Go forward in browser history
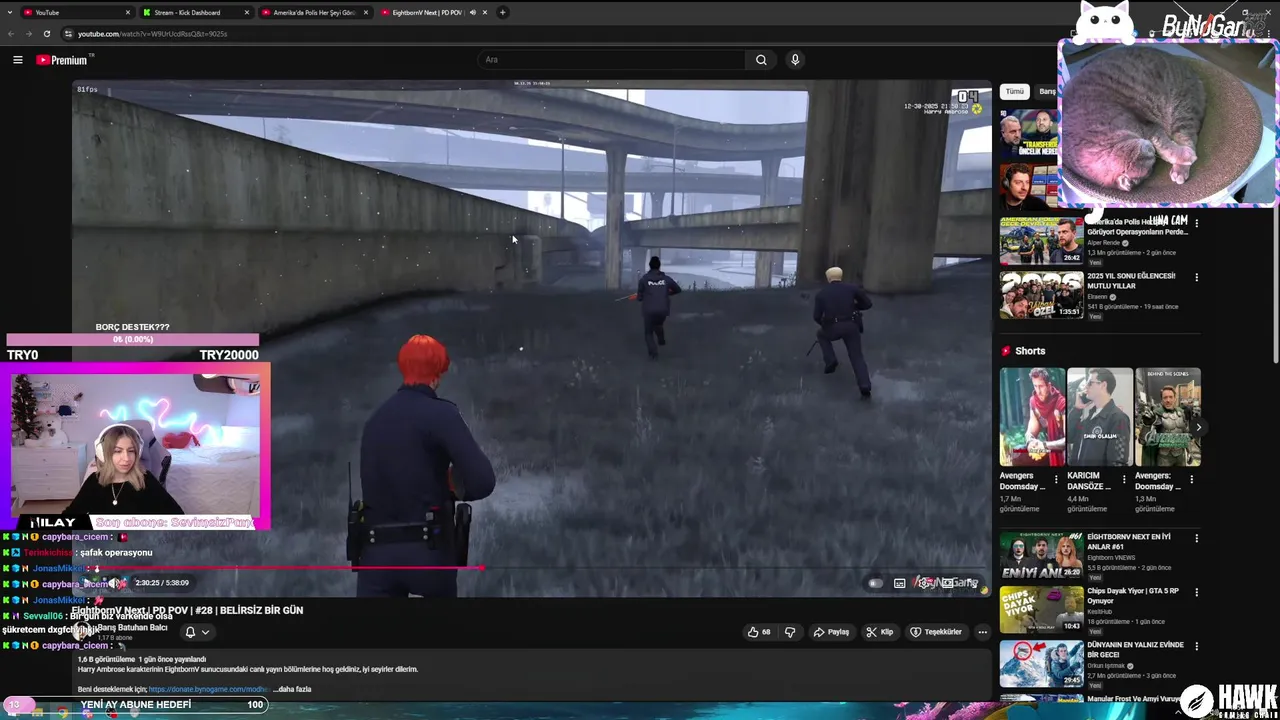1280x720 pixels. pyautogui.click(x=28, y=33)
